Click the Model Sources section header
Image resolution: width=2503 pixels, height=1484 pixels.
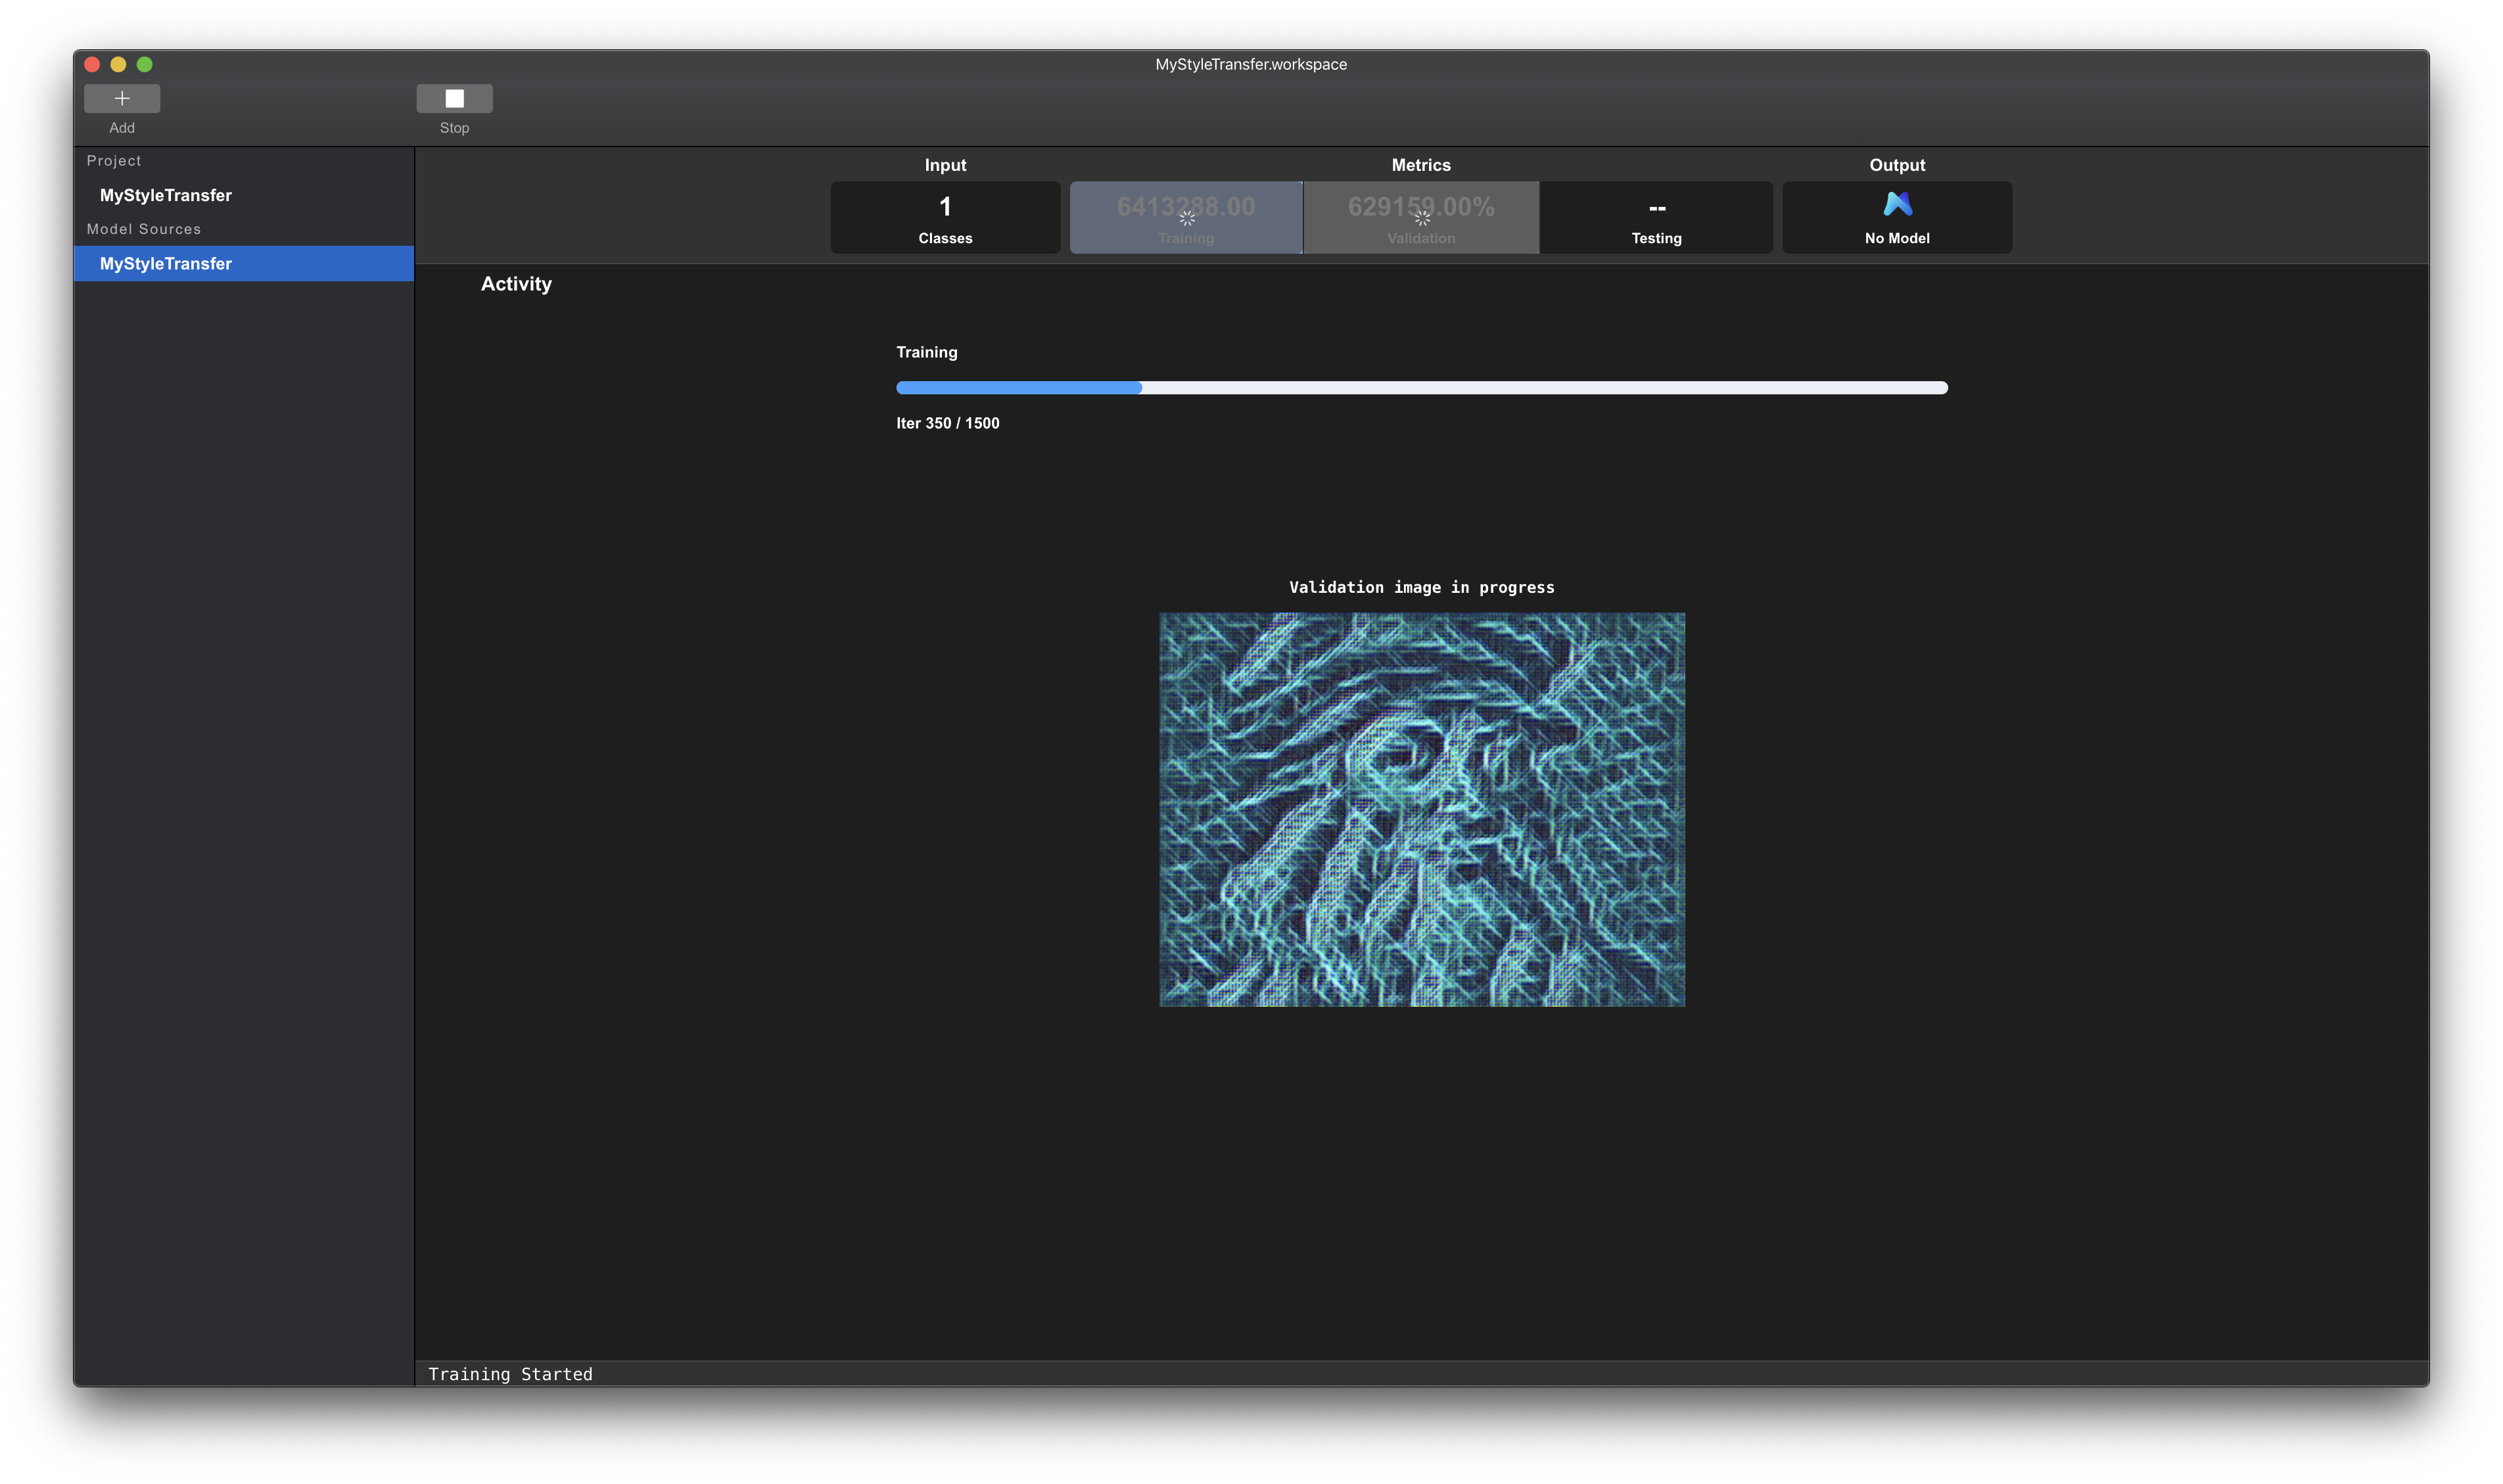pyautogui.click(x=144, y=229)
